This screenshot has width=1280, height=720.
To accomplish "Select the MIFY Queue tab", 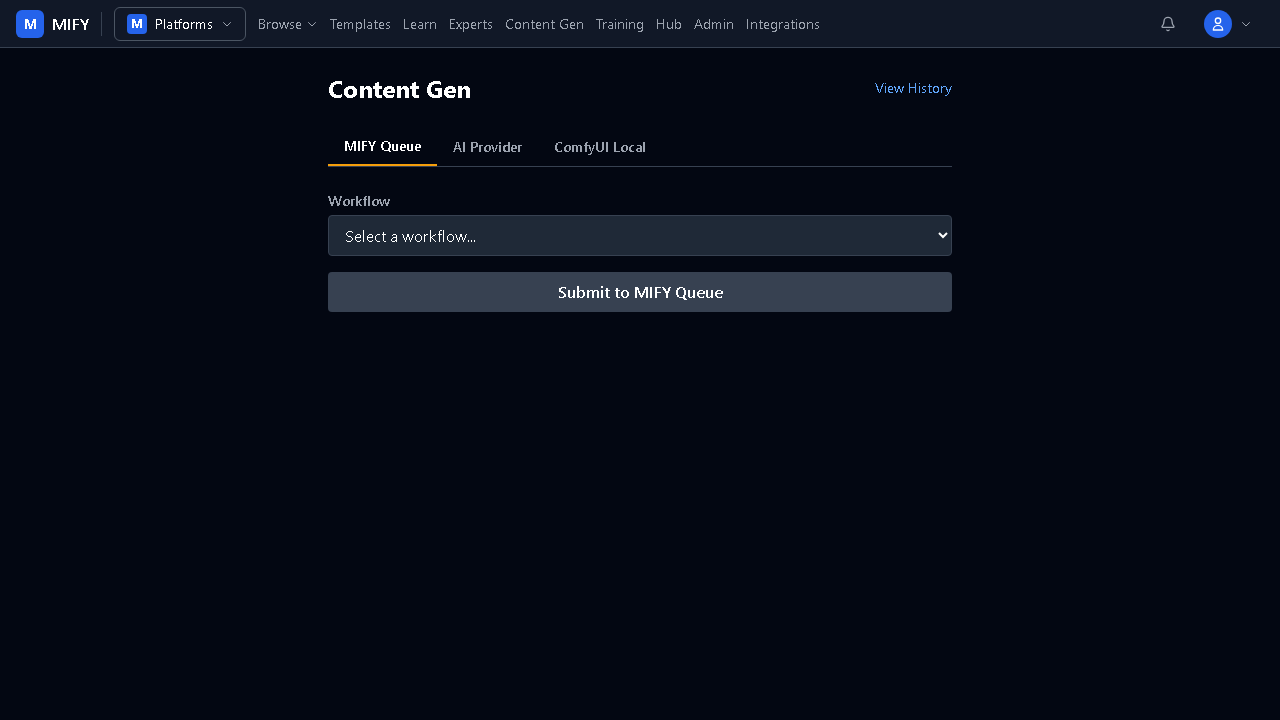I will [382, 146].
